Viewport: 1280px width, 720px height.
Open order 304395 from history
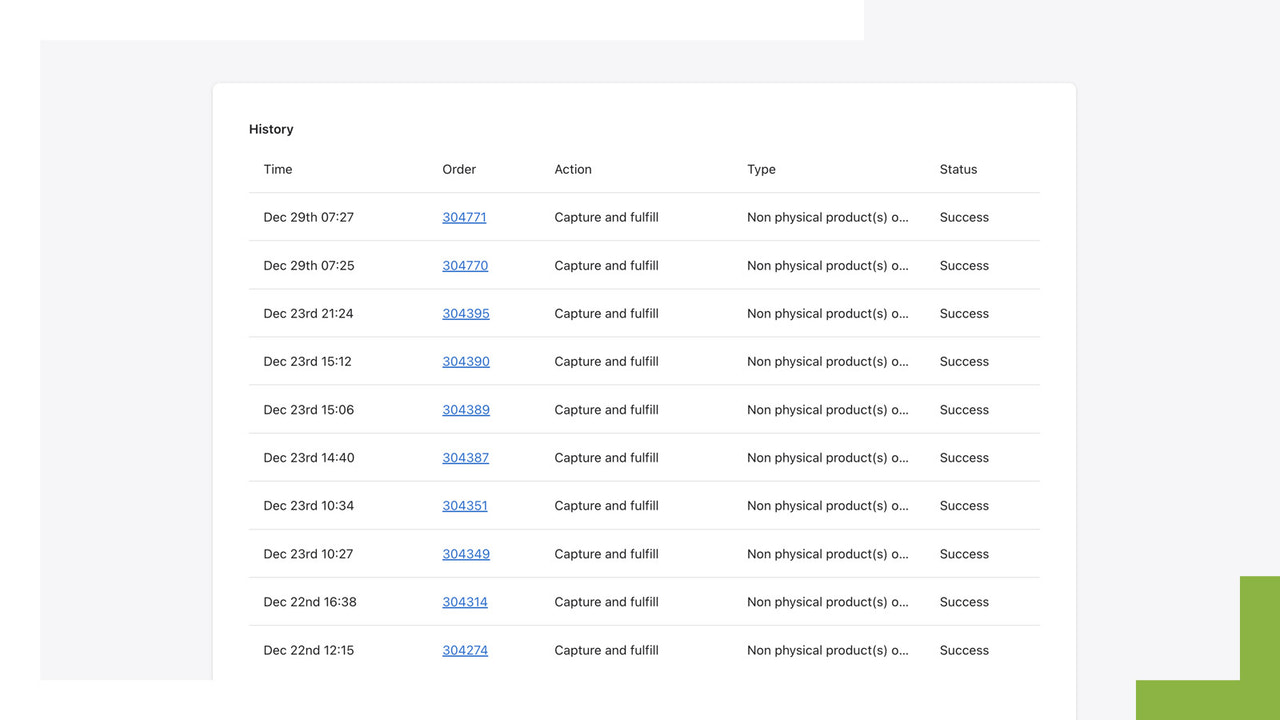465,313
